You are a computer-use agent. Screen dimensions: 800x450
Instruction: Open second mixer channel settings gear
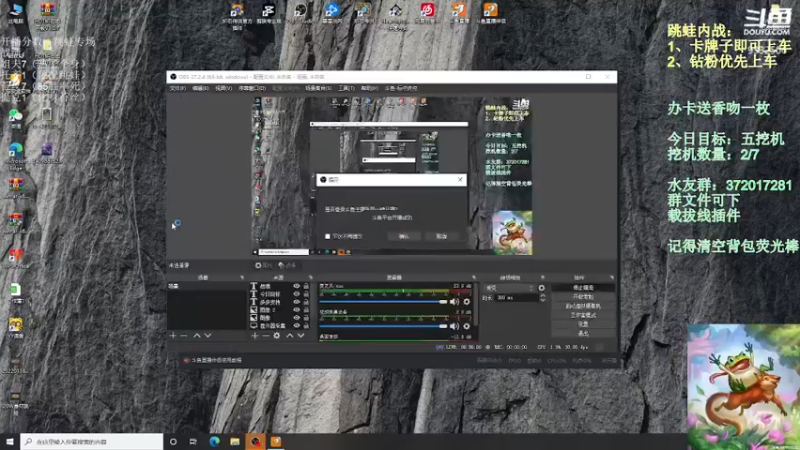point(466,326)
